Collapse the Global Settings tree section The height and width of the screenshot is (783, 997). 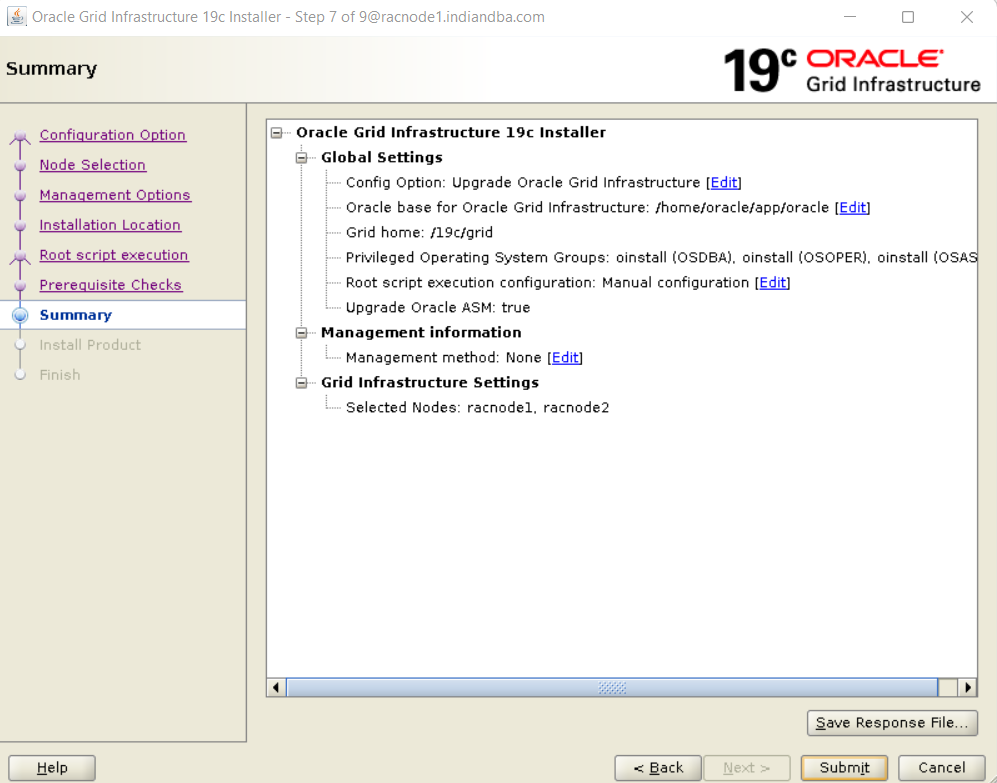(301, 158)
